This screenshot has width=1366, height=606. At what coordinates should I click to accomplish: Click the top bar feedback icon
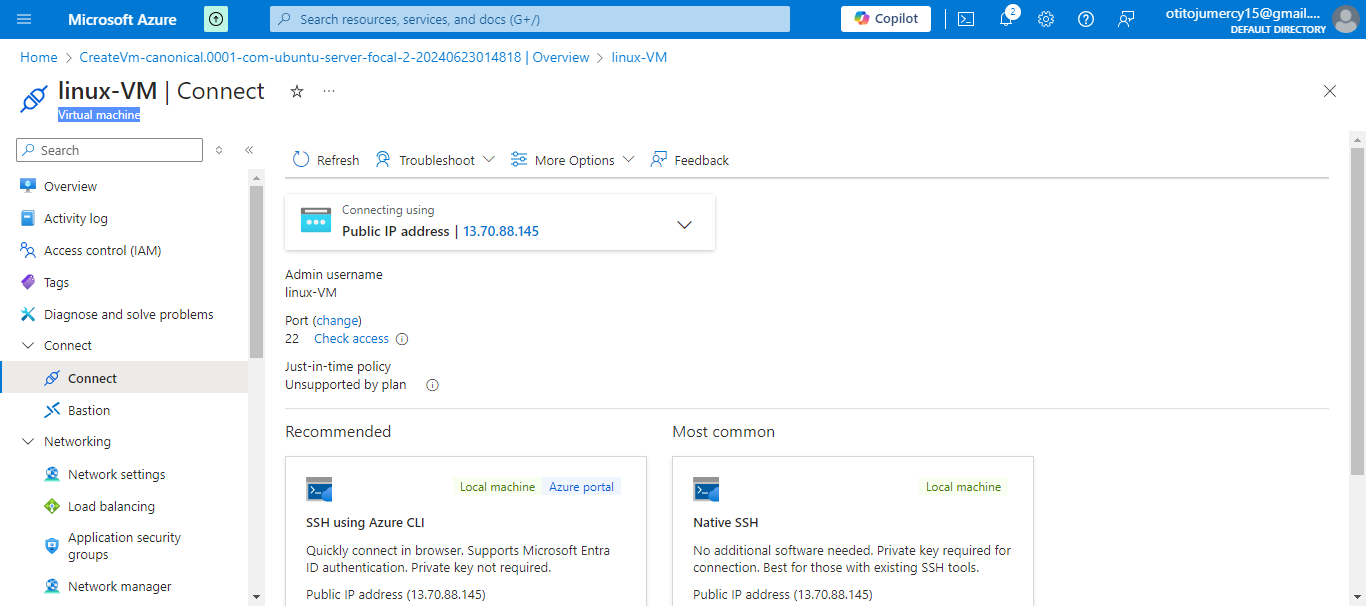coord(1126,19)
